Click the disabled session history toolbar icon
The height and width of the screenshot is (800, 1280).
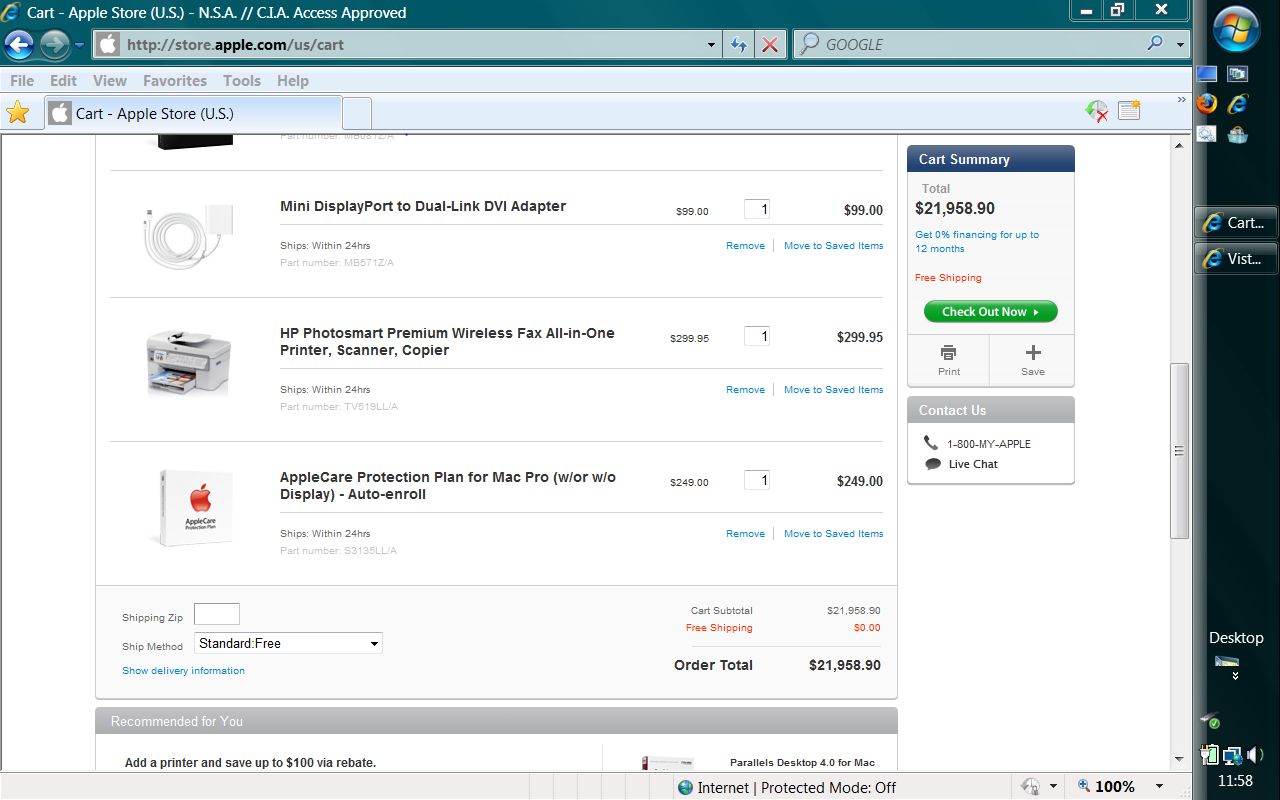(1097, 111)
